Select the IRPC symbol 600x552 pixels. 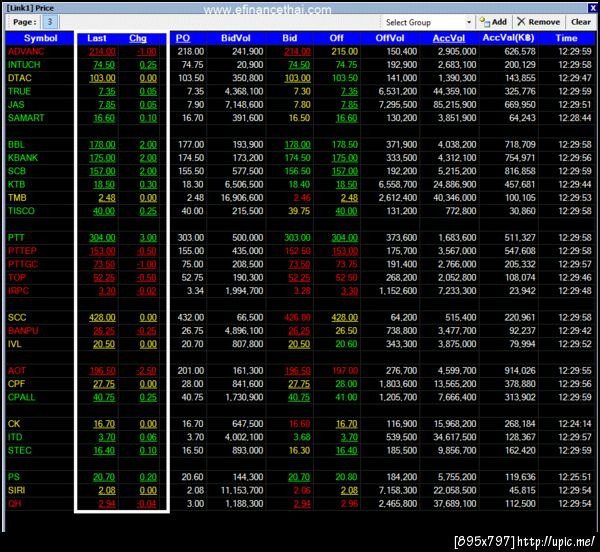pos(18,291)
